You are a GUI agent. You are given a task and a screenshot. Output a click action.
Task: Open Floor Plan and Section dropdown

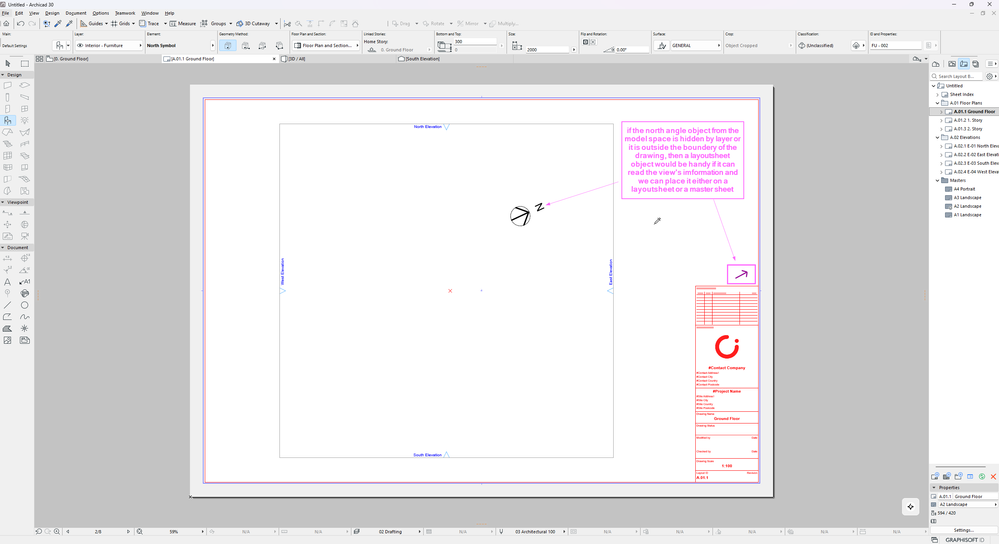coord(326,46)
